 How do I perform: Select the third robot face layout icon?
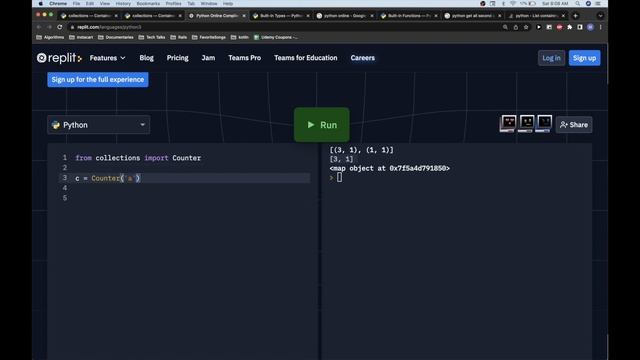tap(544, 124)
